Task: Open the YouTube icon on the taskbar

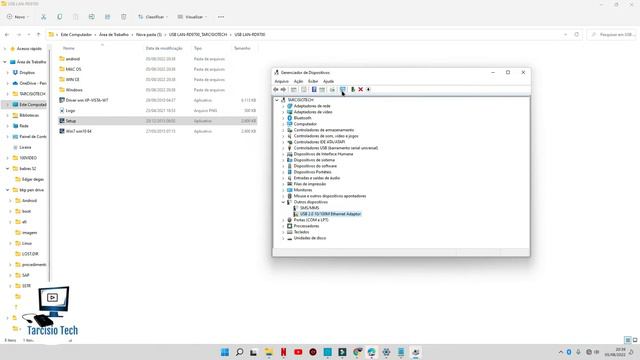Action: (x=298, y=352)
